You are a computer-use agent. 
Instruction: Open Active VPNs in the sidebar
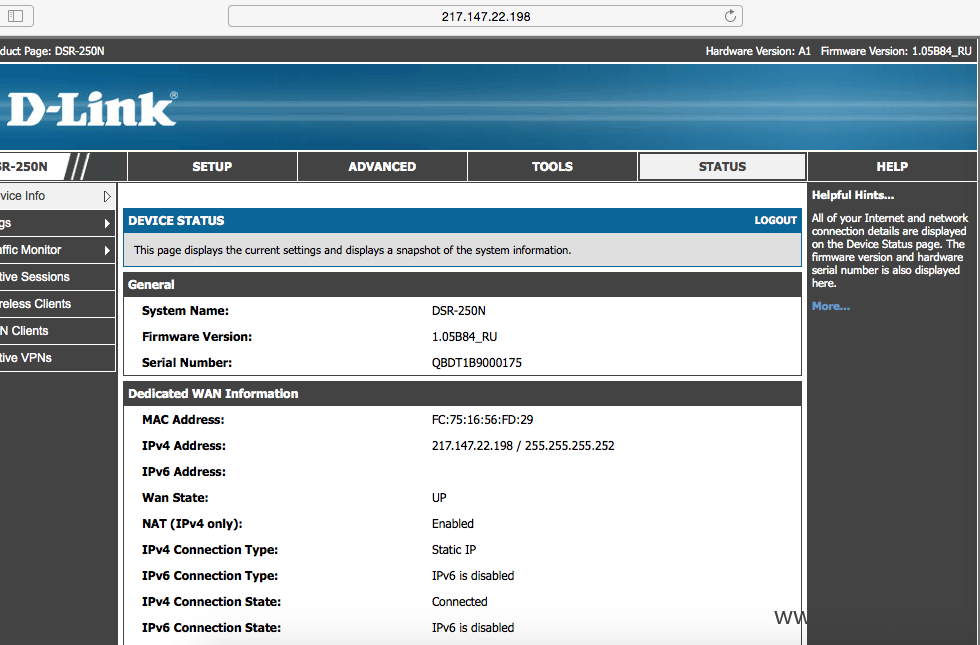[x=57, y=358]
